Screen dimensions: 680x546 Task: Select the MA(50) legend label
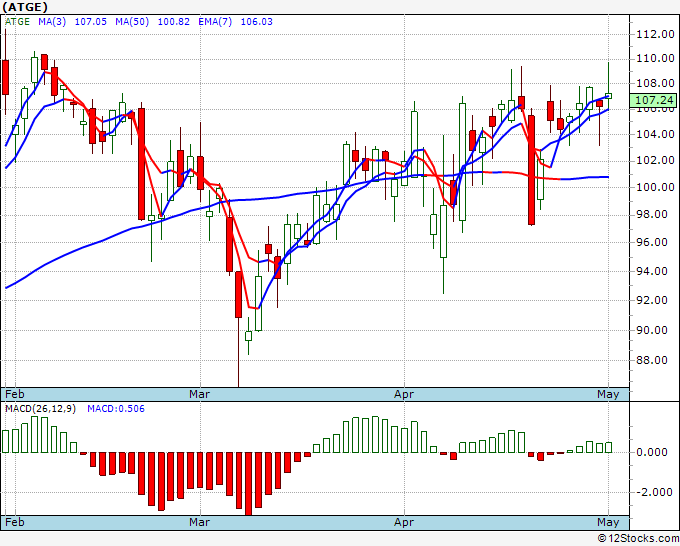(x=132, y=21)
